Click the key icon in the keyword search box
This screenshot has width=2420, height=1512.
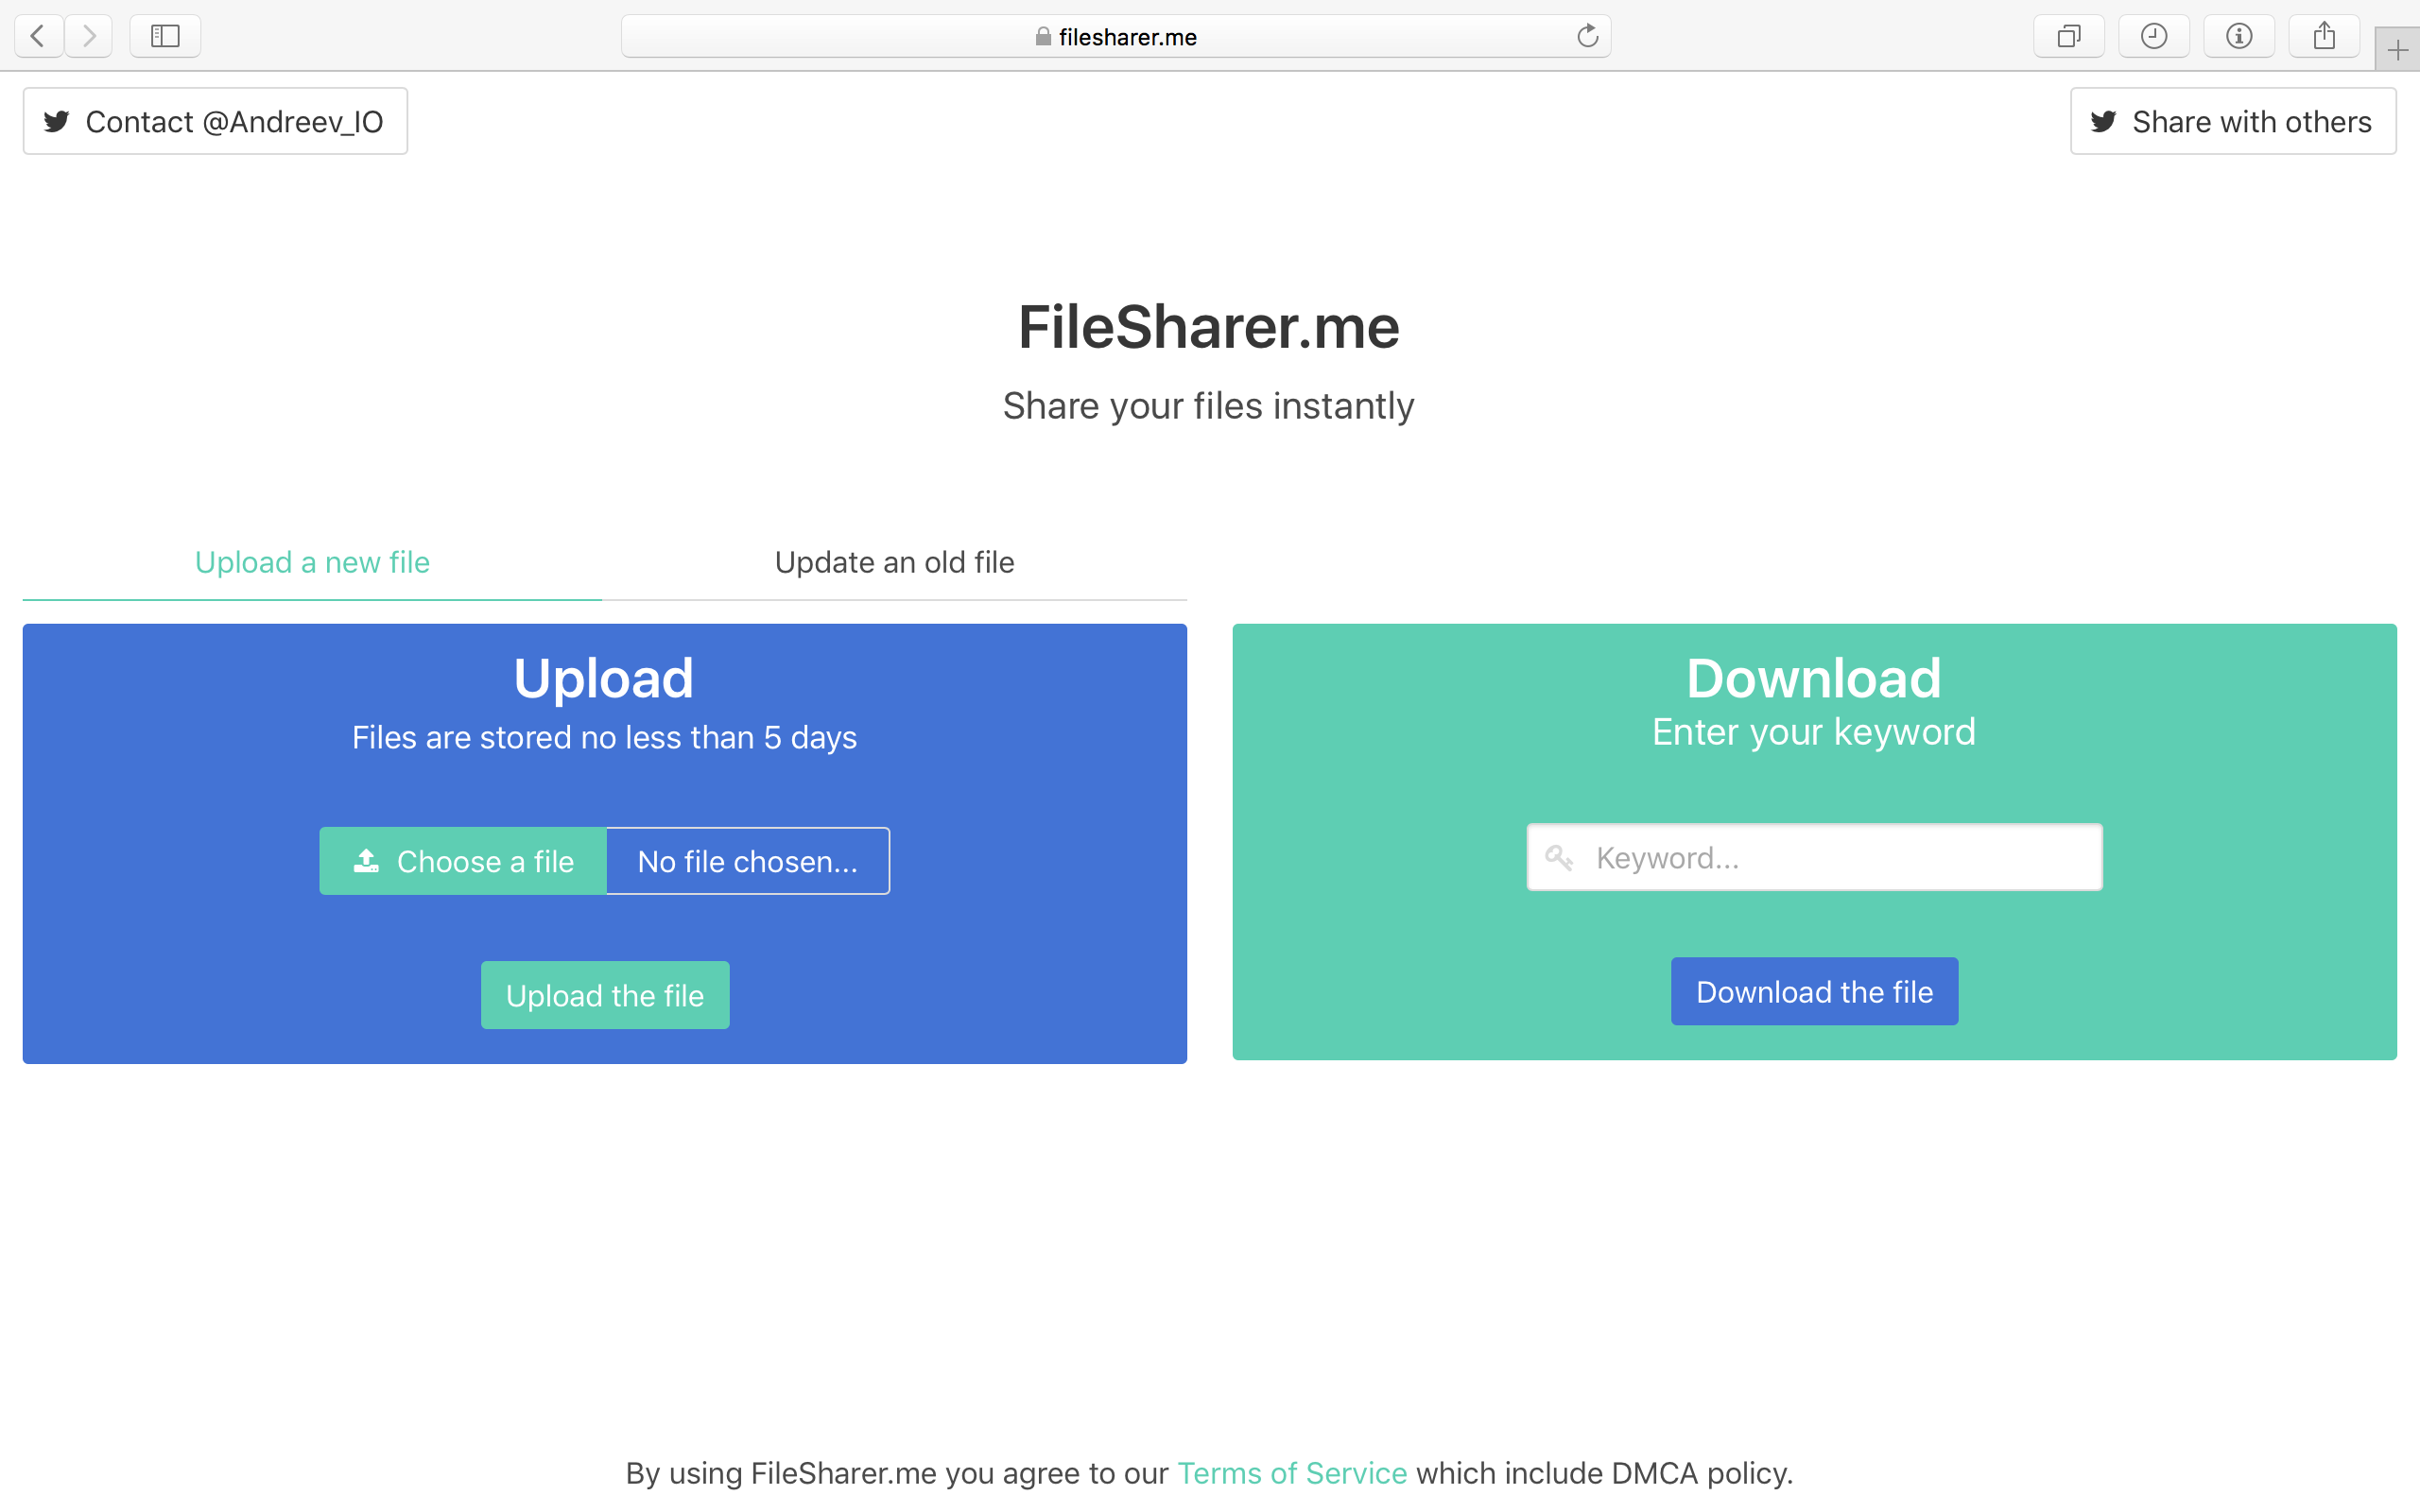point(1561,858)
